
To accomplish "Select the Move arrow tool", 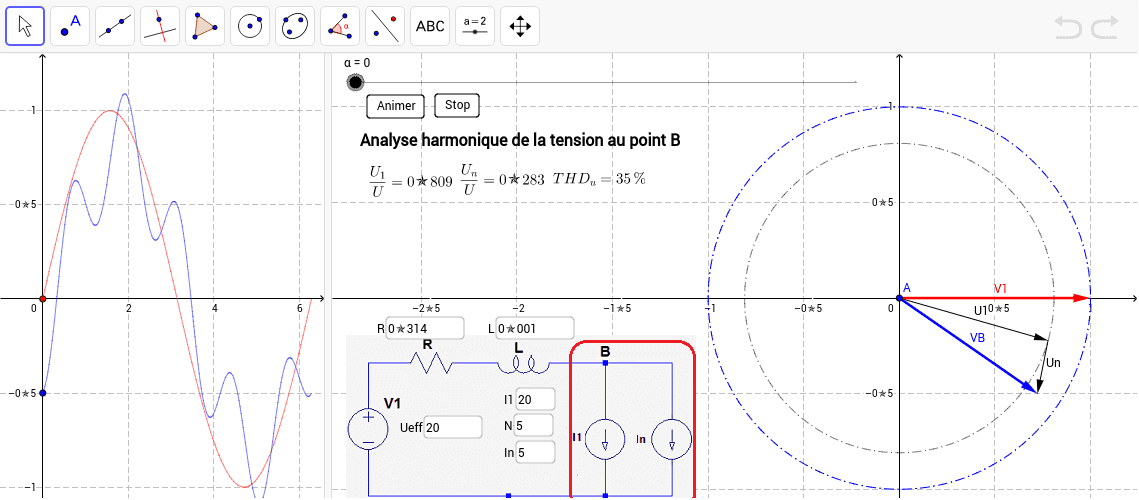I will pyautogui.click(x=25, y=26).
